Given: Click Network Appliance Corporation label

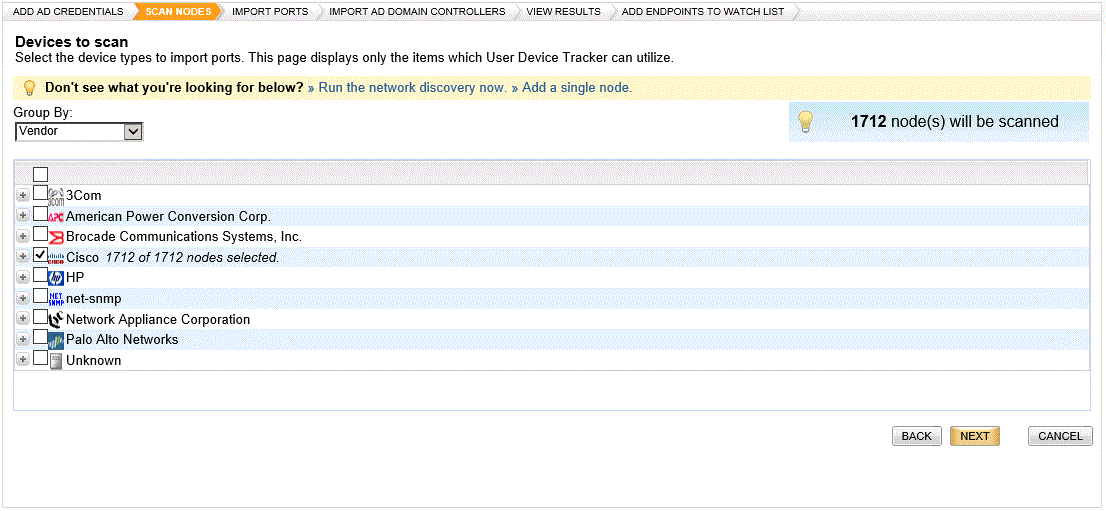Looking at the screenshot, I should 158,320.
